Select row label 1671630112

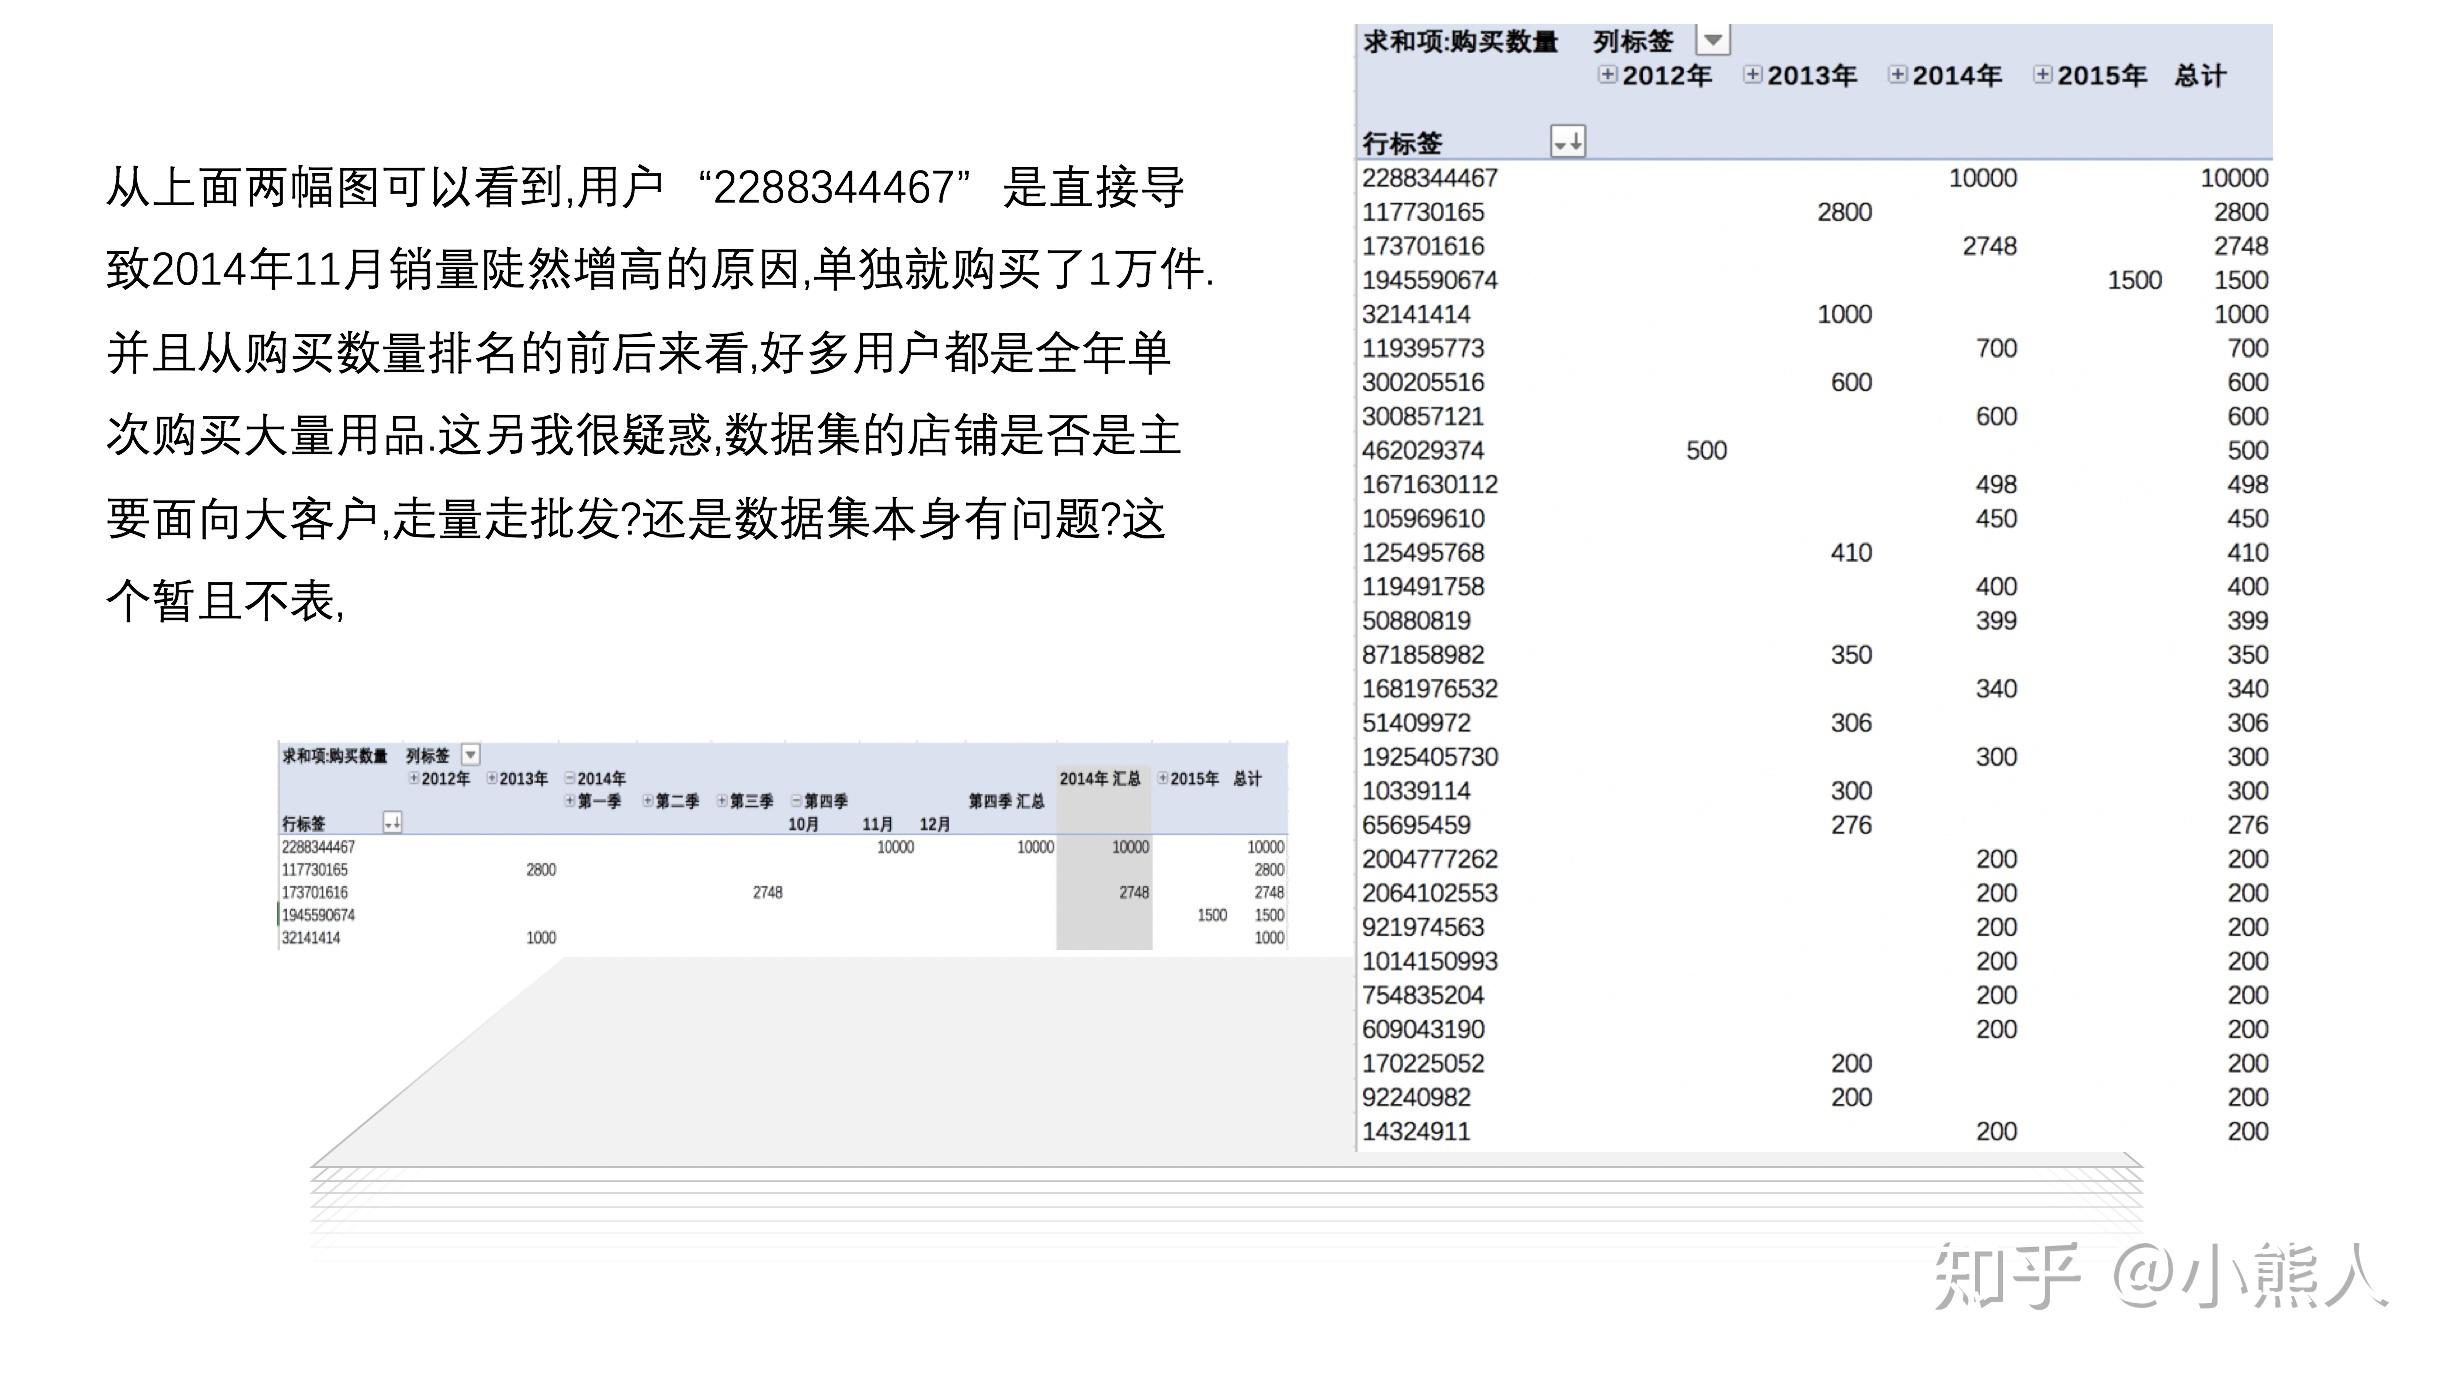[1430, 484]
